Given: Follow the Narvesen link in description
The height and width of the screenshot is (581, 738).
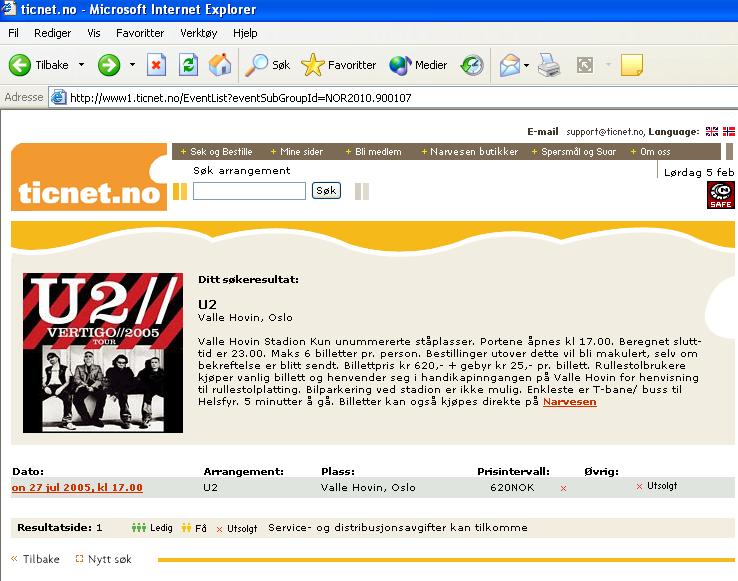Looking at the screenshot, I should 570,402.
